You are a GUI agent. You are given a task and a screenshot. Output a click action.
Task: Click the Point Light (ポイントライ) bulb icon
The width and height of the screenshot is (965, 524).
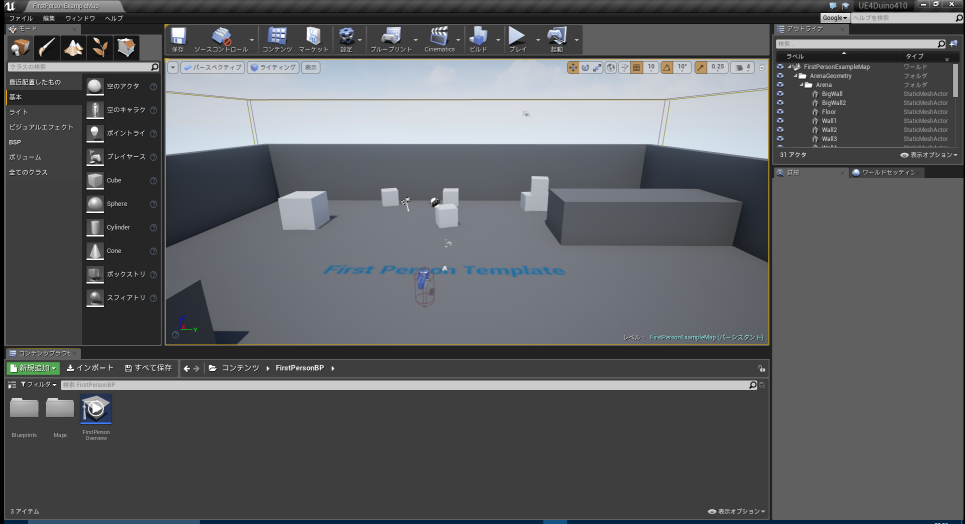click(95, 133)
